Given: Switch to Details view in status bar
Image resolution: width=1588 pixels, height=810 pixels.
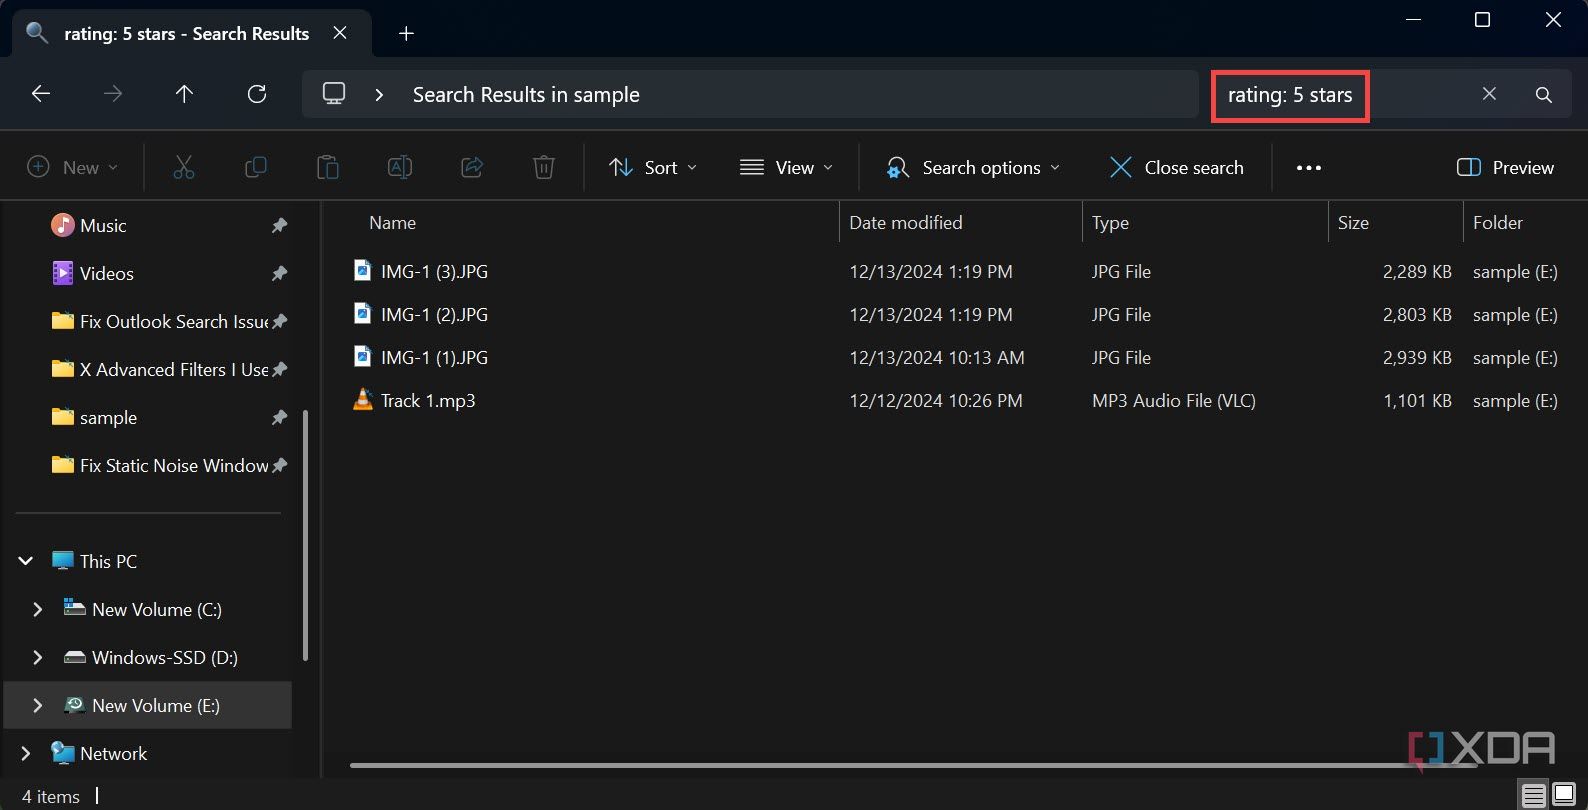Looking at the screenshot, I should [1534, 796].
